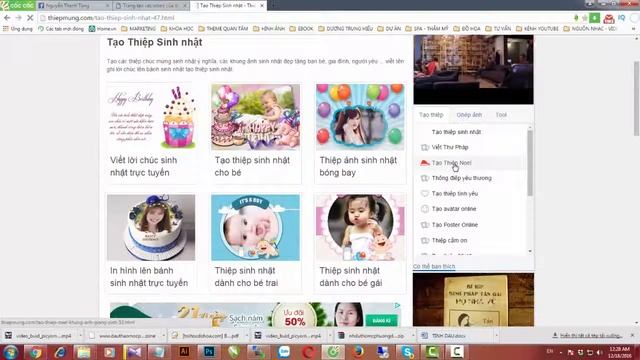The width and height of the screenshot is (640, 360).
Task: Open Skype from taskbar
Action: point(407,352)
